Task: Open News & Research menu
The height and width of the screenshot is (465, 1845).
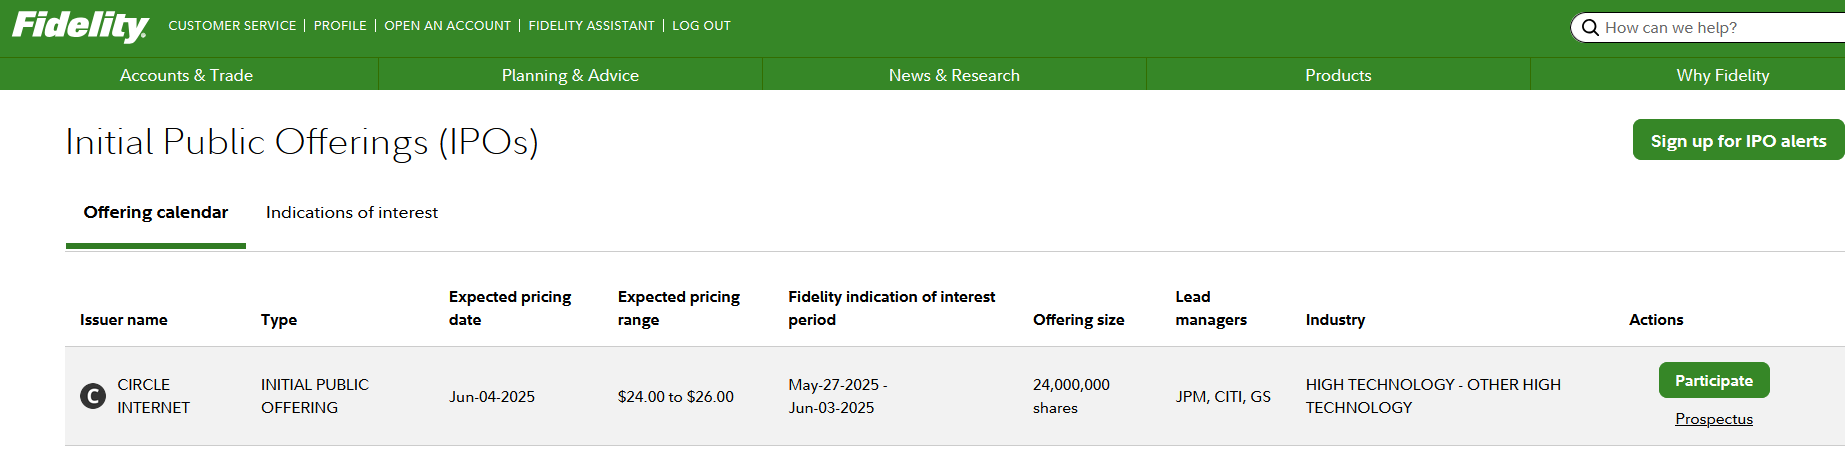Action: pyautogui.click(x=954, y=75)
